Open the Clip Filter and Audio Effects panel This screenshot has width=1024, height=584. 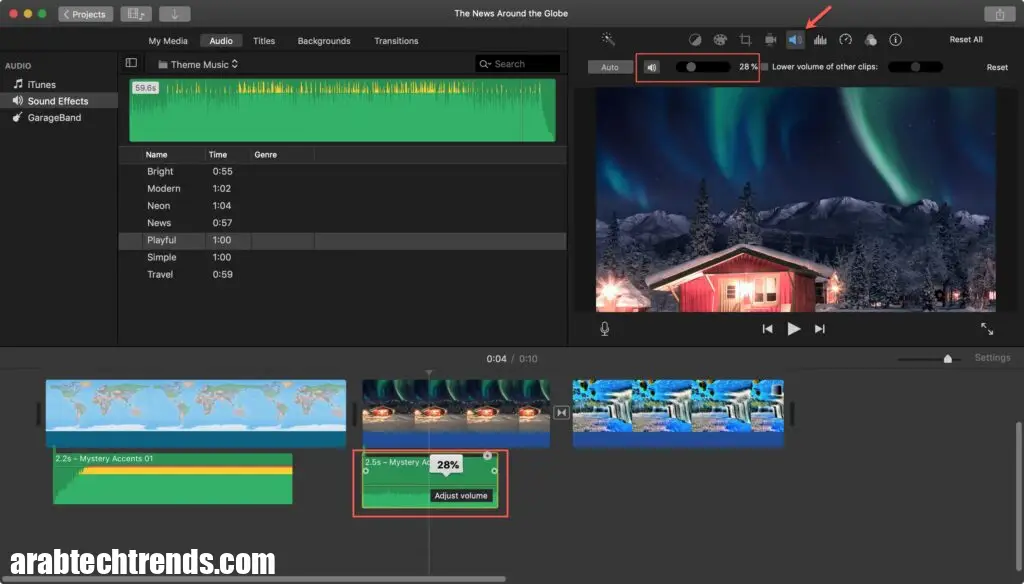871,40
